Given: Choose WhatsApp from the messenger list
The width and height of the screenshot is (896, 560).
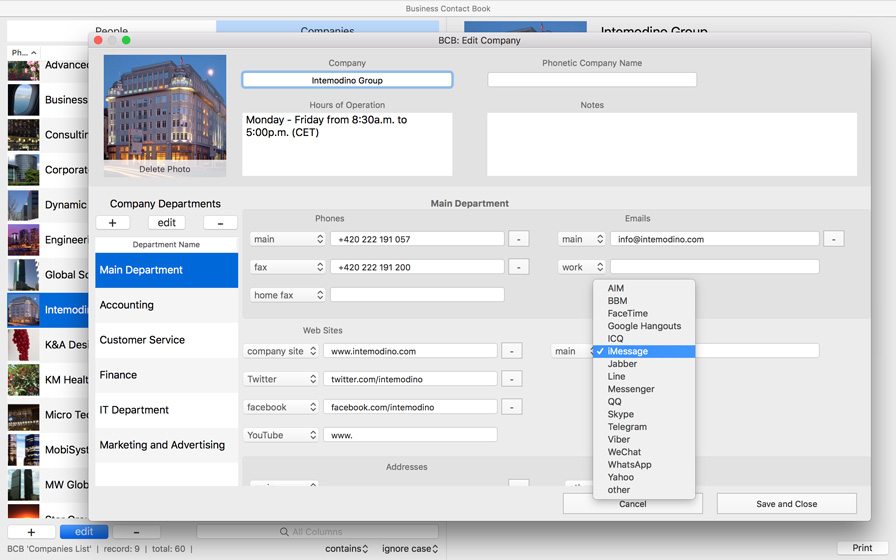Looking at the screenshot, I should point(644,464).
